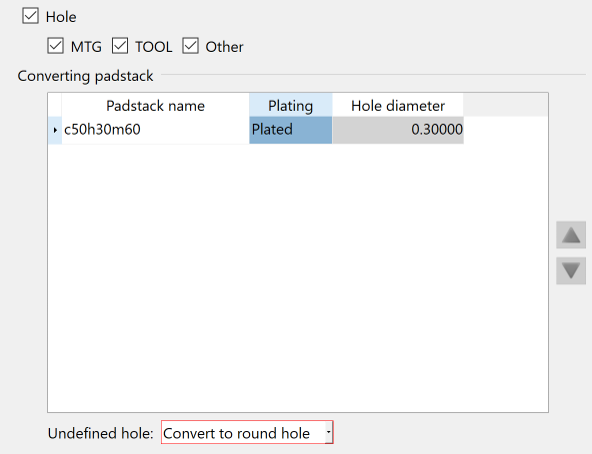Click the move up arrow button
This screenshot has width=592, height=454.
pos(571,235)
